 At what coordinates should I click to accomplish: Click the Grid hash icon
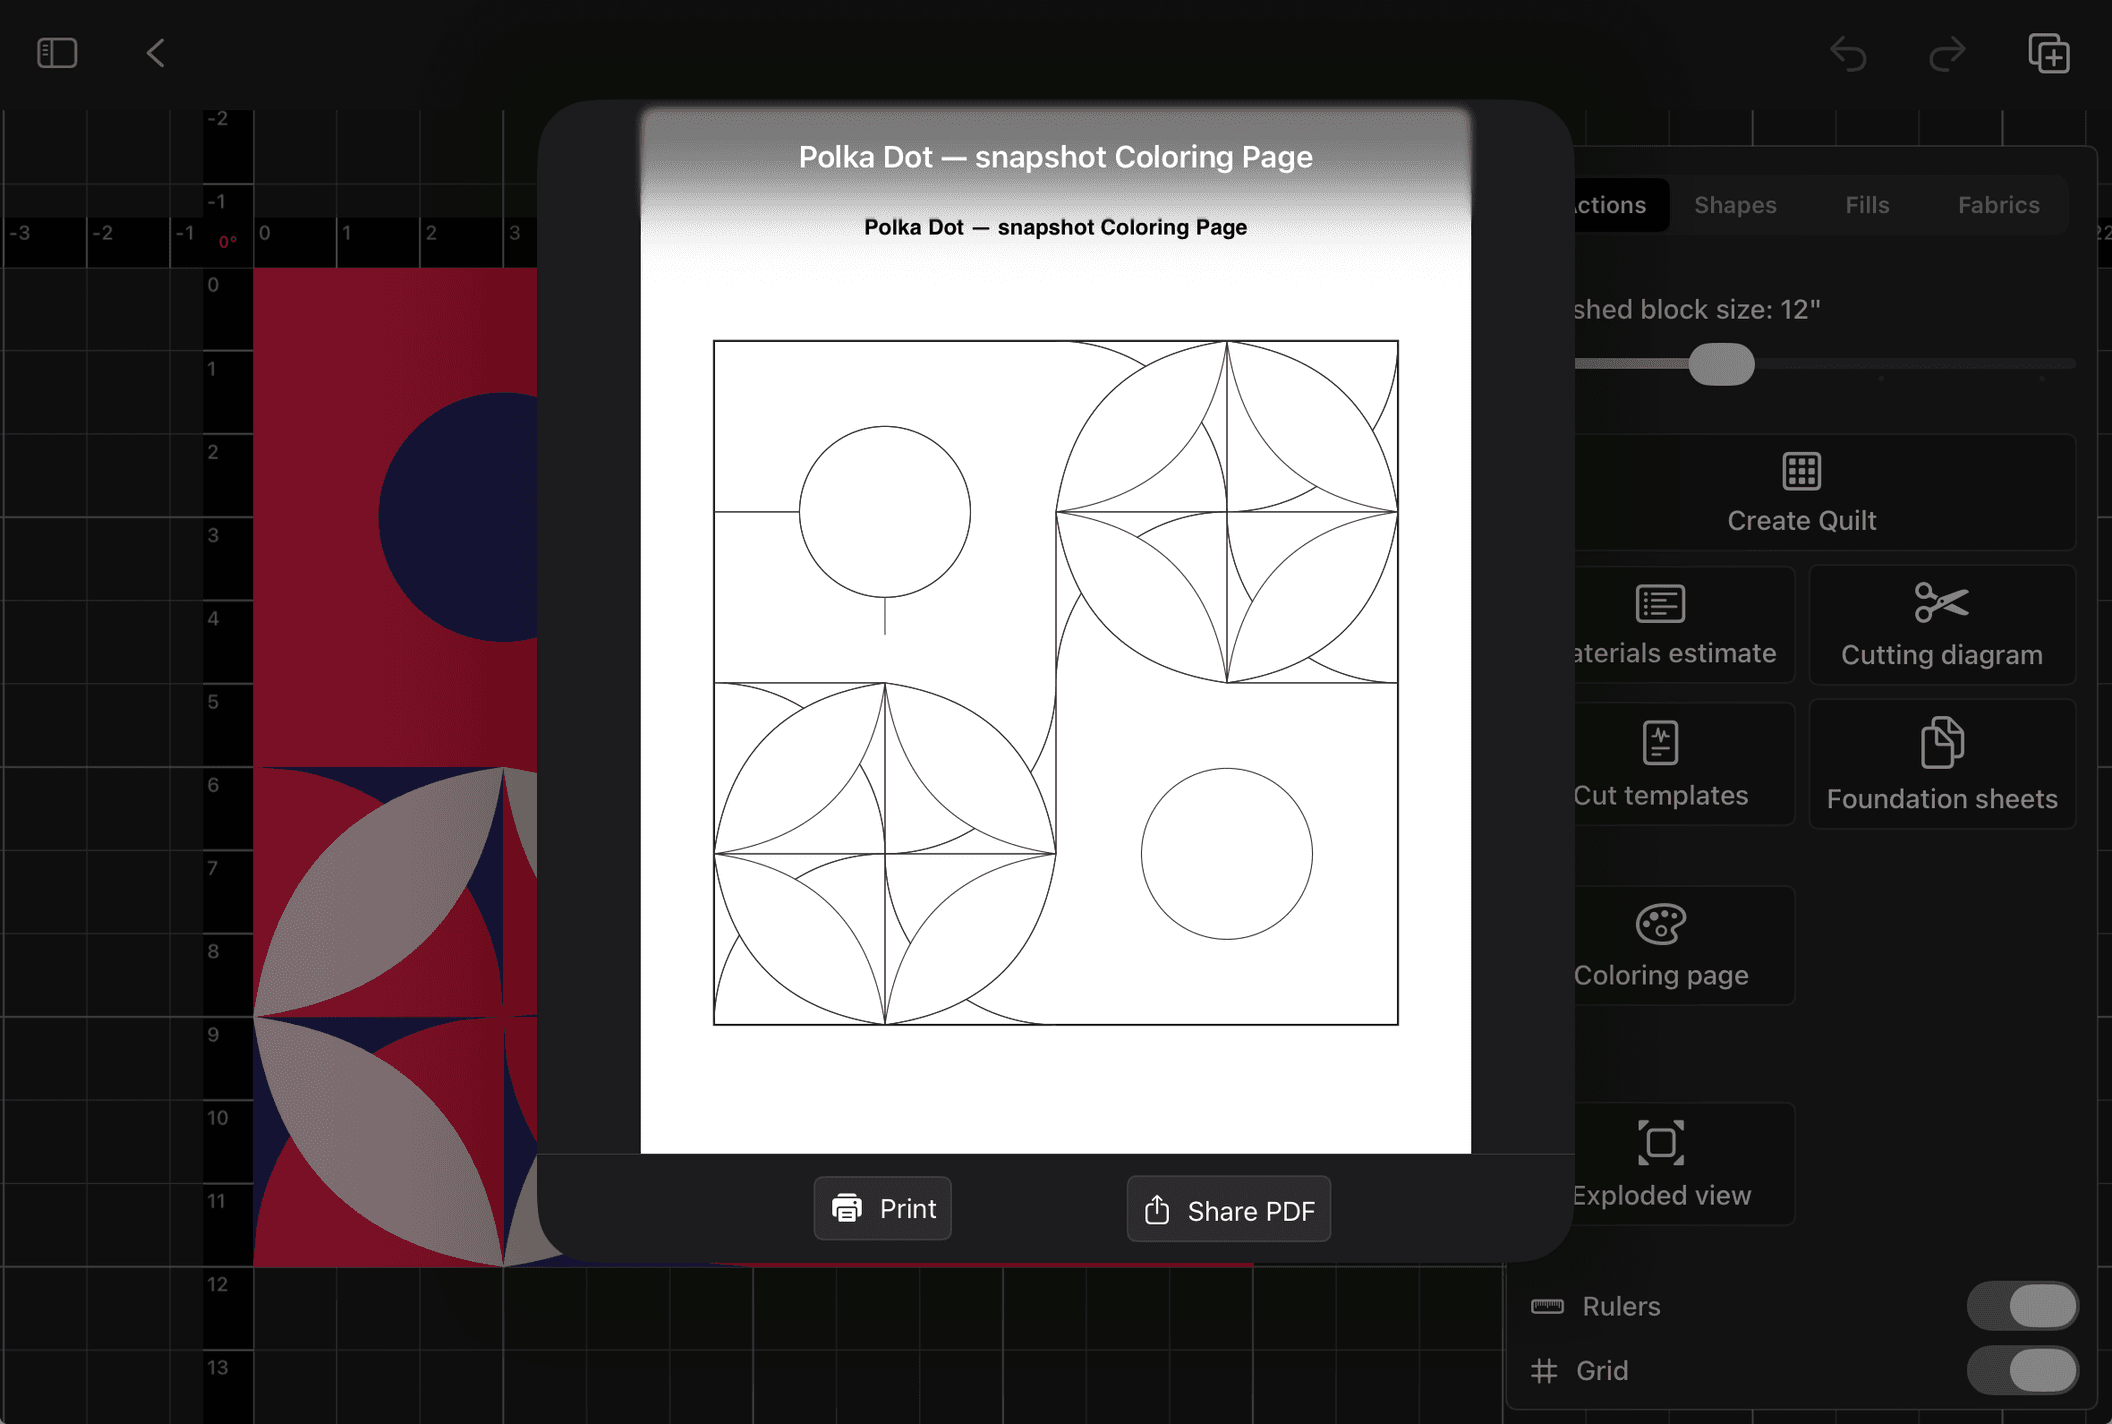click(1544, 1371)
